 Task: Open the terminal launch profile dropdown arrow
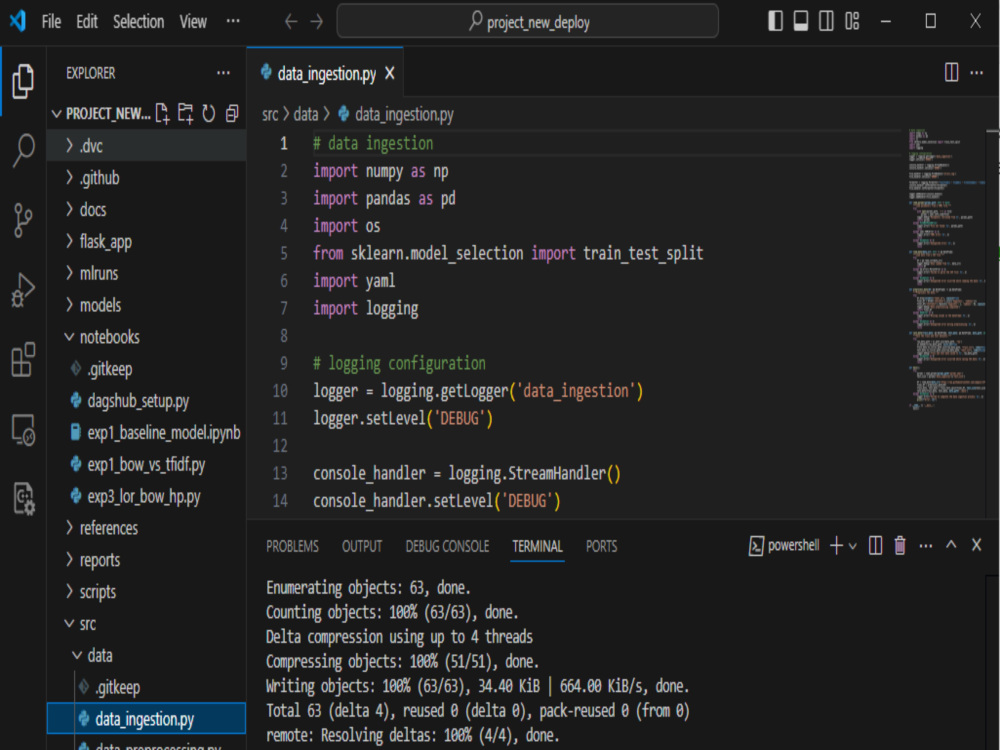tap(853, 546)
